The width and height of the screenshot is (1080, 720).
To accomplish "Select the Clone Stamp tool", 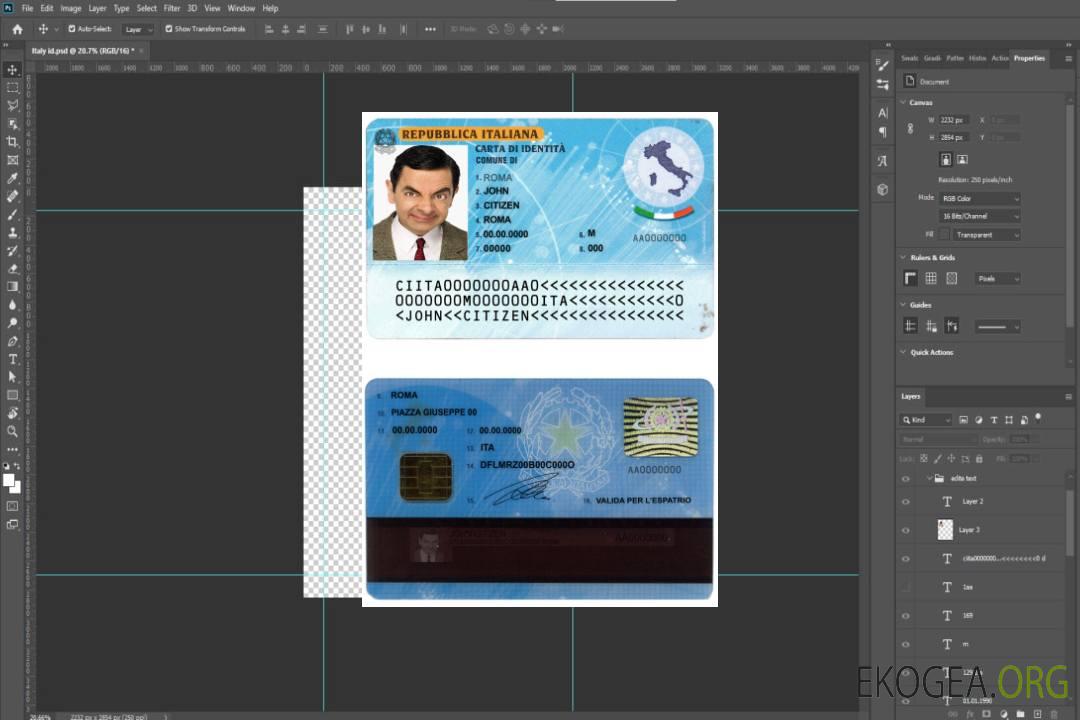I will pyautogui.click(x=12, y=232).
